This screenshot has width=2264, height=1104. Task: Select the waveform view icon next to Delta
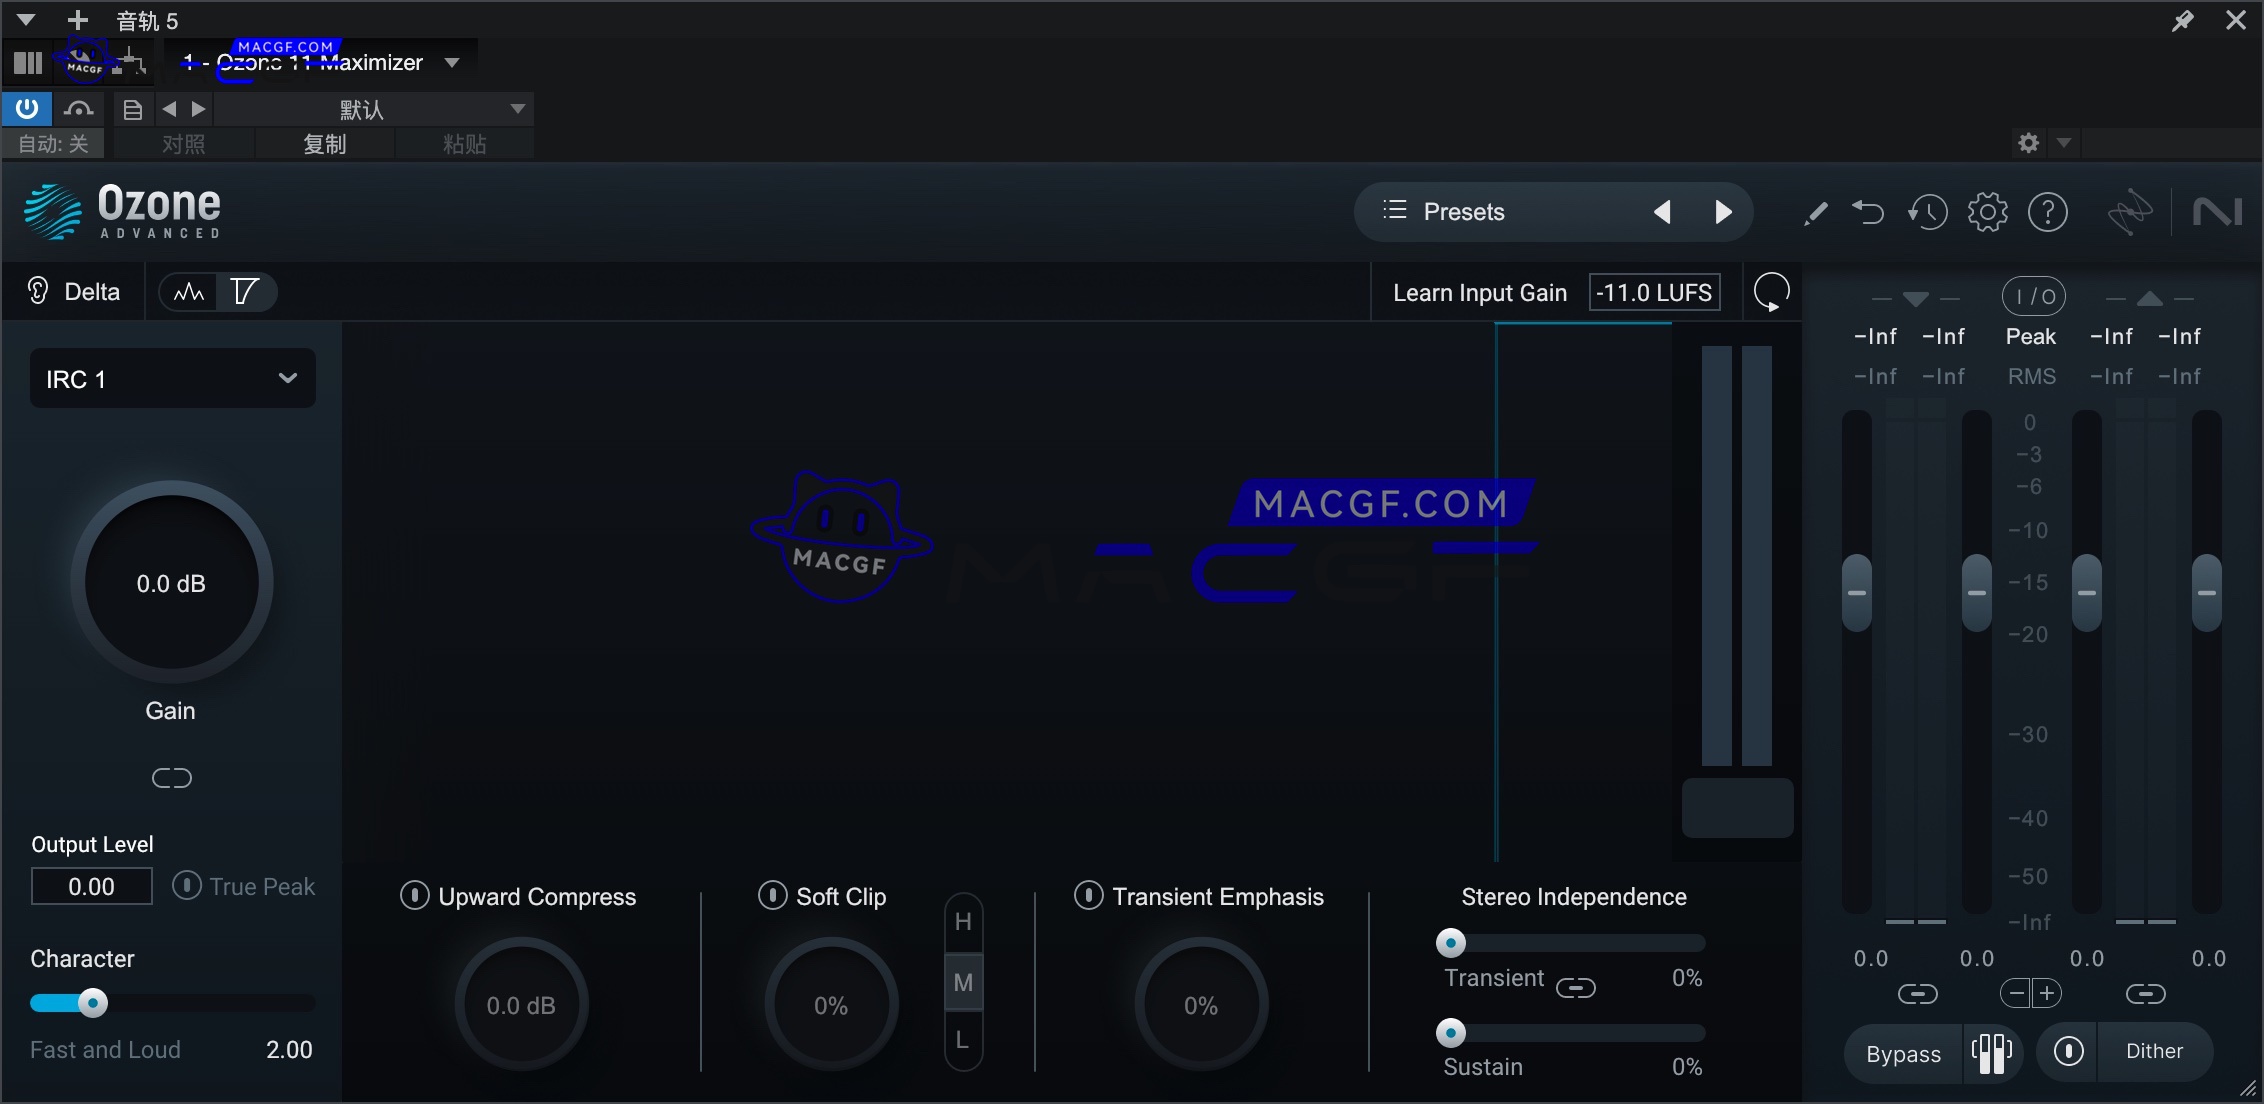pyautogui.click(x=187, y=291)
